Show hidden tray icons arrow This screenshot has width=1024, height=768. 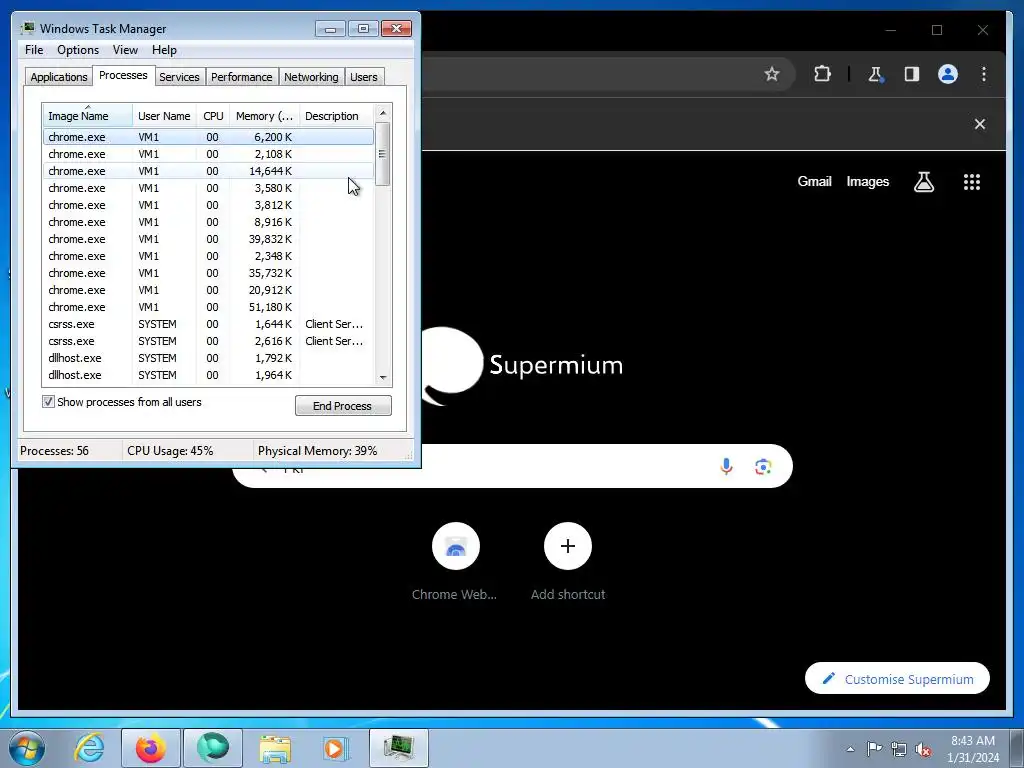(x=850, y=749)
